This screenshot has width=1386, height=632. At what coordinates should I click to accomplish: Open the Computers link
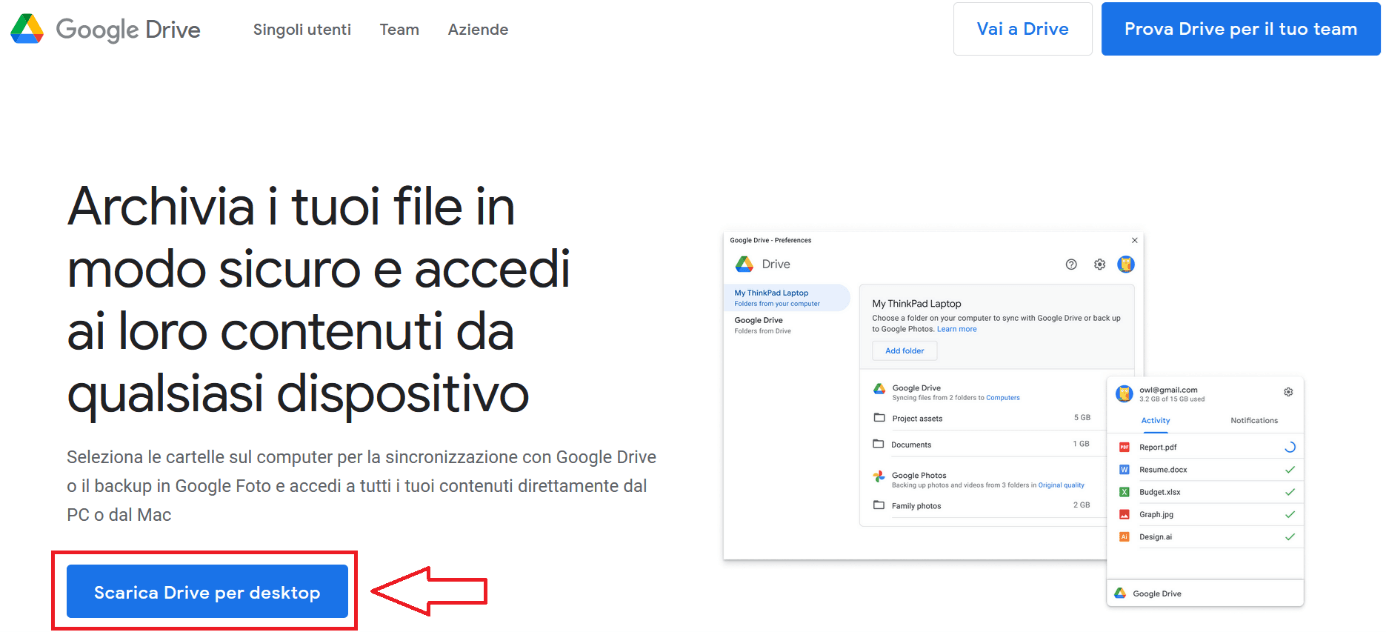click(1003, 398)
